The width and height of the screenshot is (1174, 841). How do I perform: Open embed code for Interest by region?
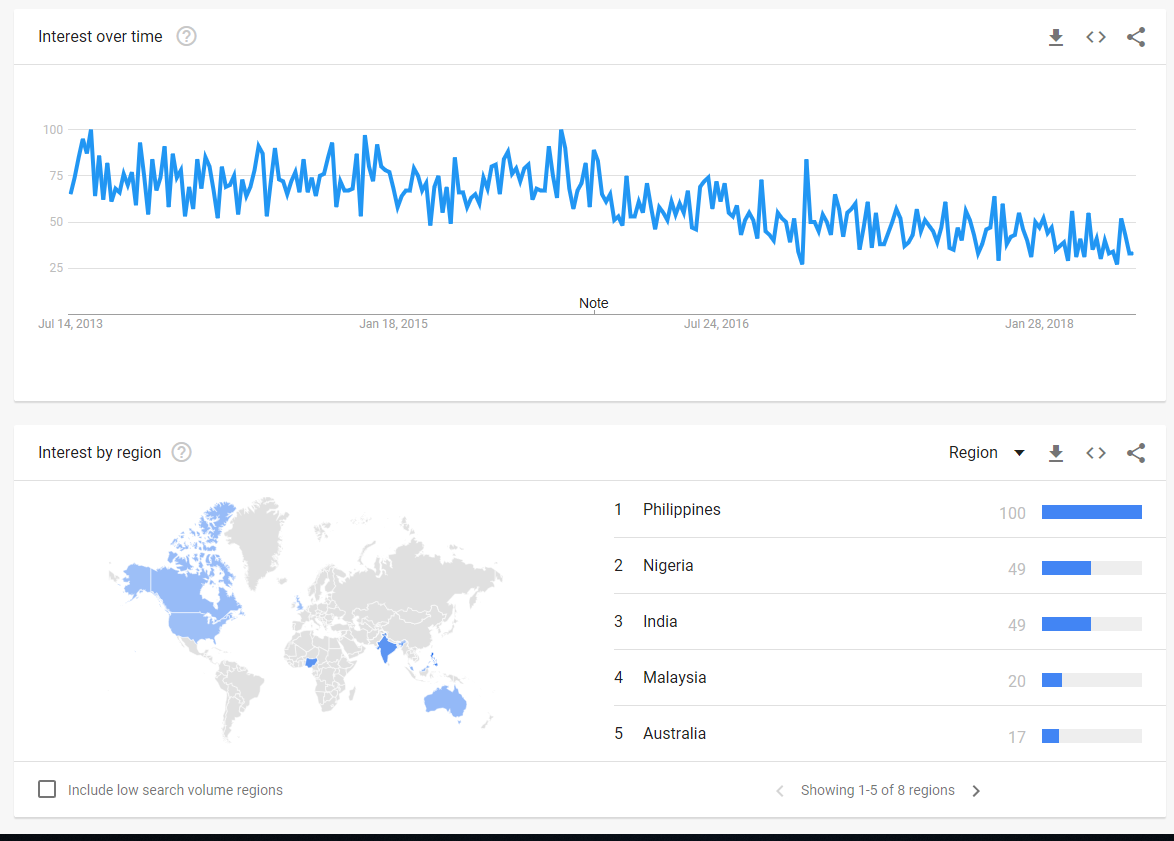coord(1096,453)
